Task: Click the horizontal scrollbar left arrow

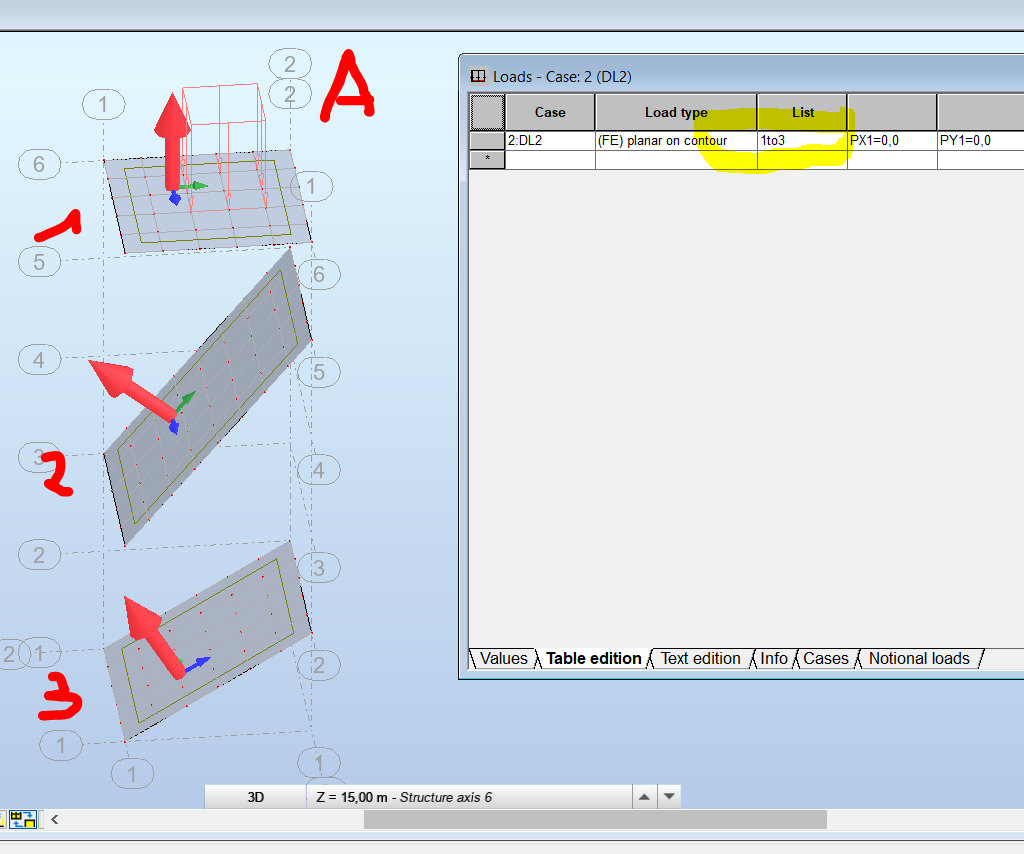Action: tap(55, 819)
